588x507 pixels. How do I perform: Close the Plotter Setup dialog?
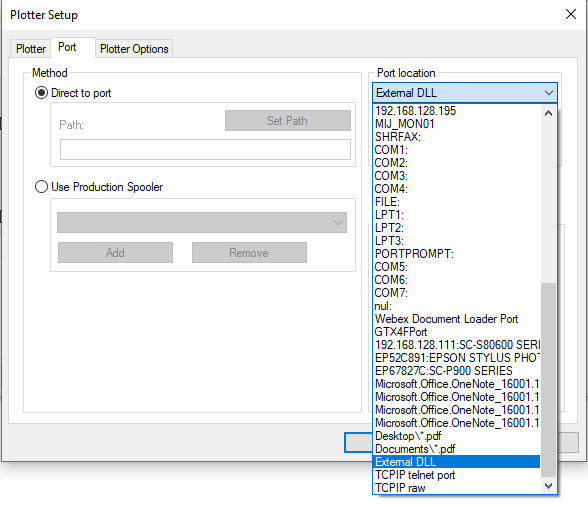tap(571, 14)
